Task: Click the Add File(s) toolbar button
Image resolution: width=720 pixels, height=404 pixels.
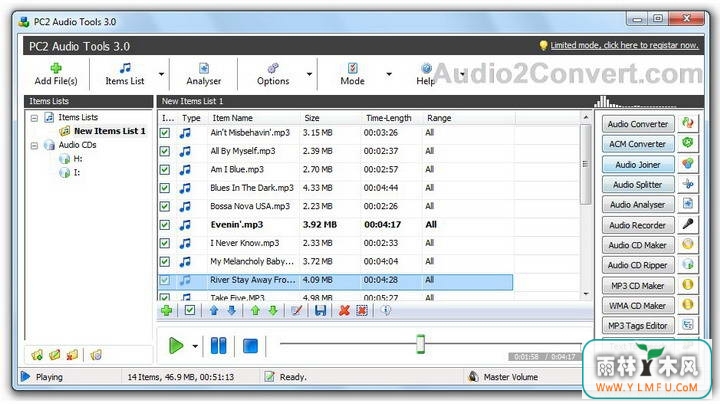Action: (x=56, y=74)
